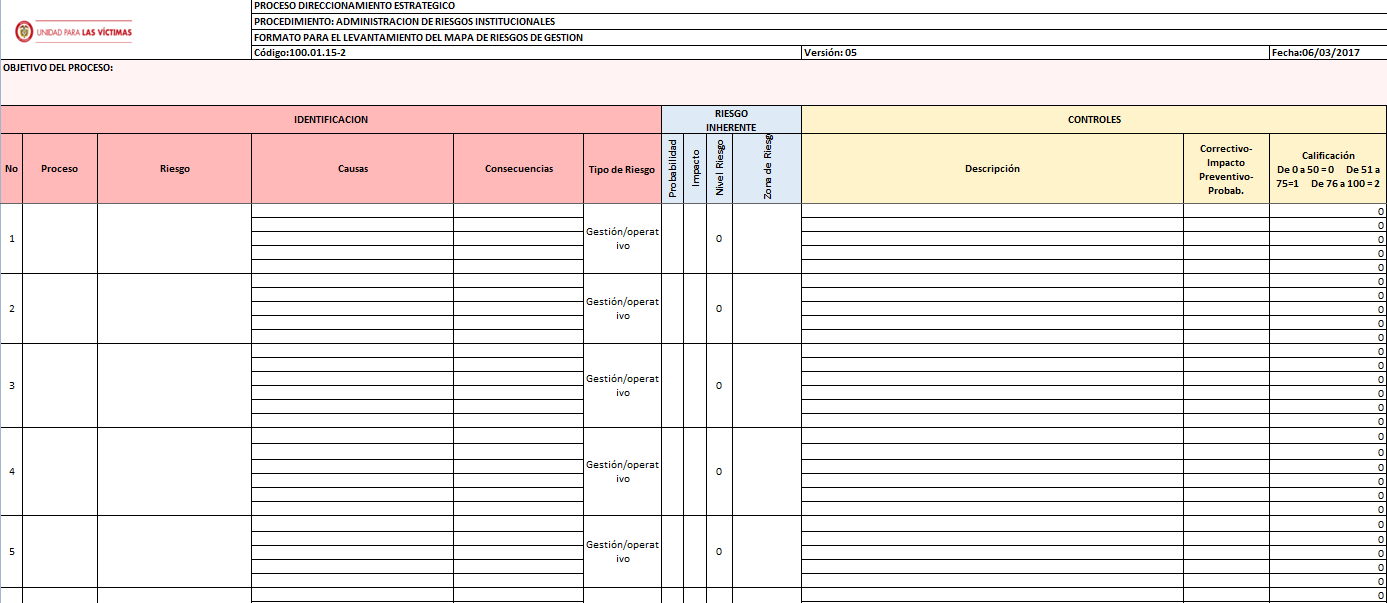This screenshot has width=1387, height=603.
Task: Click the FORMATO PARA EL LEVANTAMIENTO title cell
Action: click(x=819, y=37)
